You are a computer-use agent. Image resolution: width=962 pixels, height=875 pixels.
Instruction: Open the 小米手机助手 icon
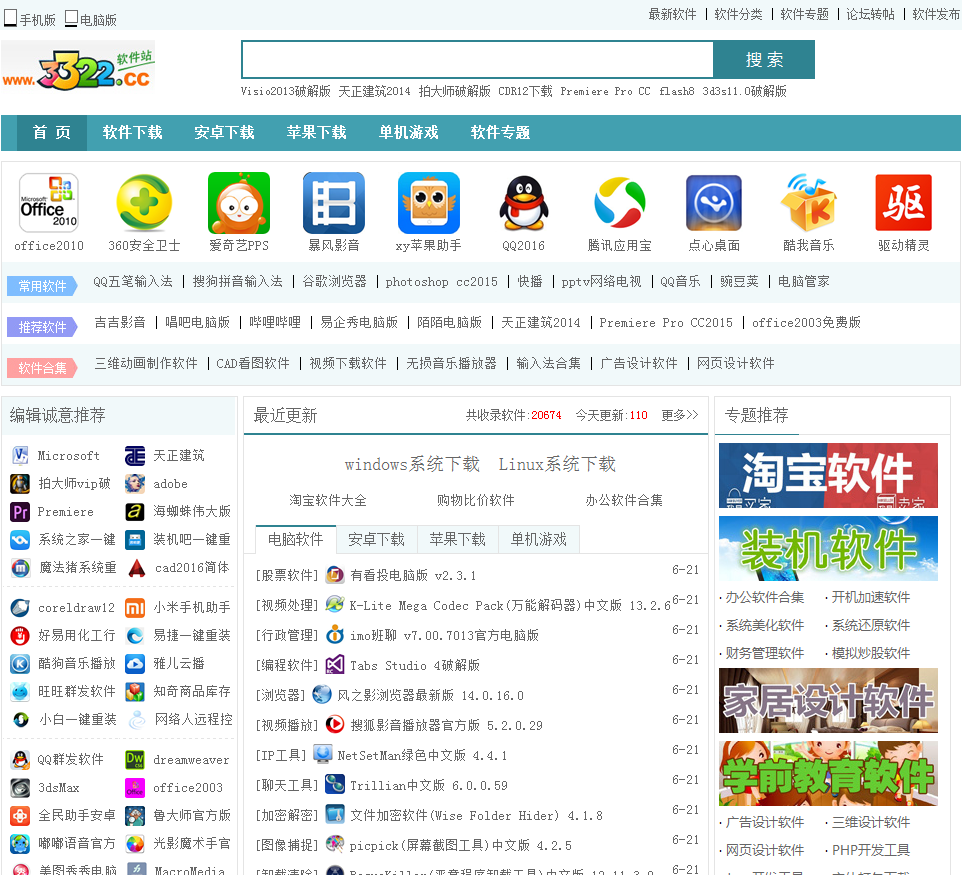tap(135, 607)
